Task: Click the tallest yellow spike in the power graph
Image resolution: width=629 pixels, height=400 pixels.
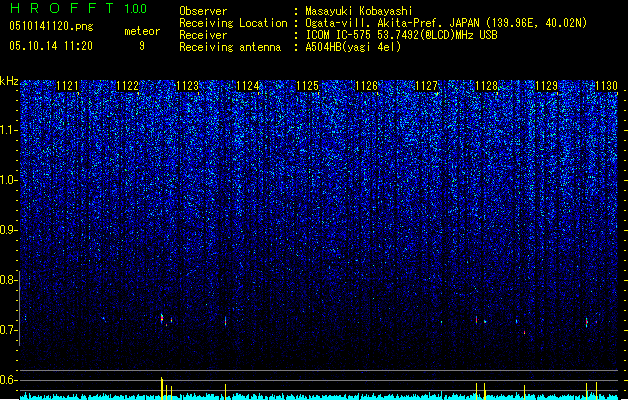Action: point(162,388)
